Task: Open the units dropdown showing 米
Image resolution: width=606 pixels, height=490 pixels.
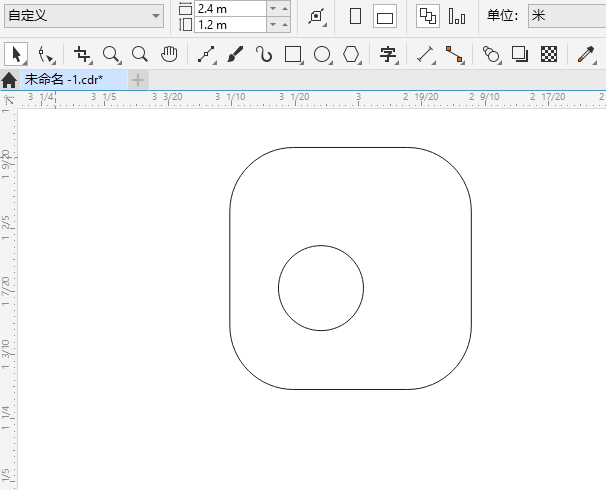Action: pyautogui.click(x=567, y=16)
